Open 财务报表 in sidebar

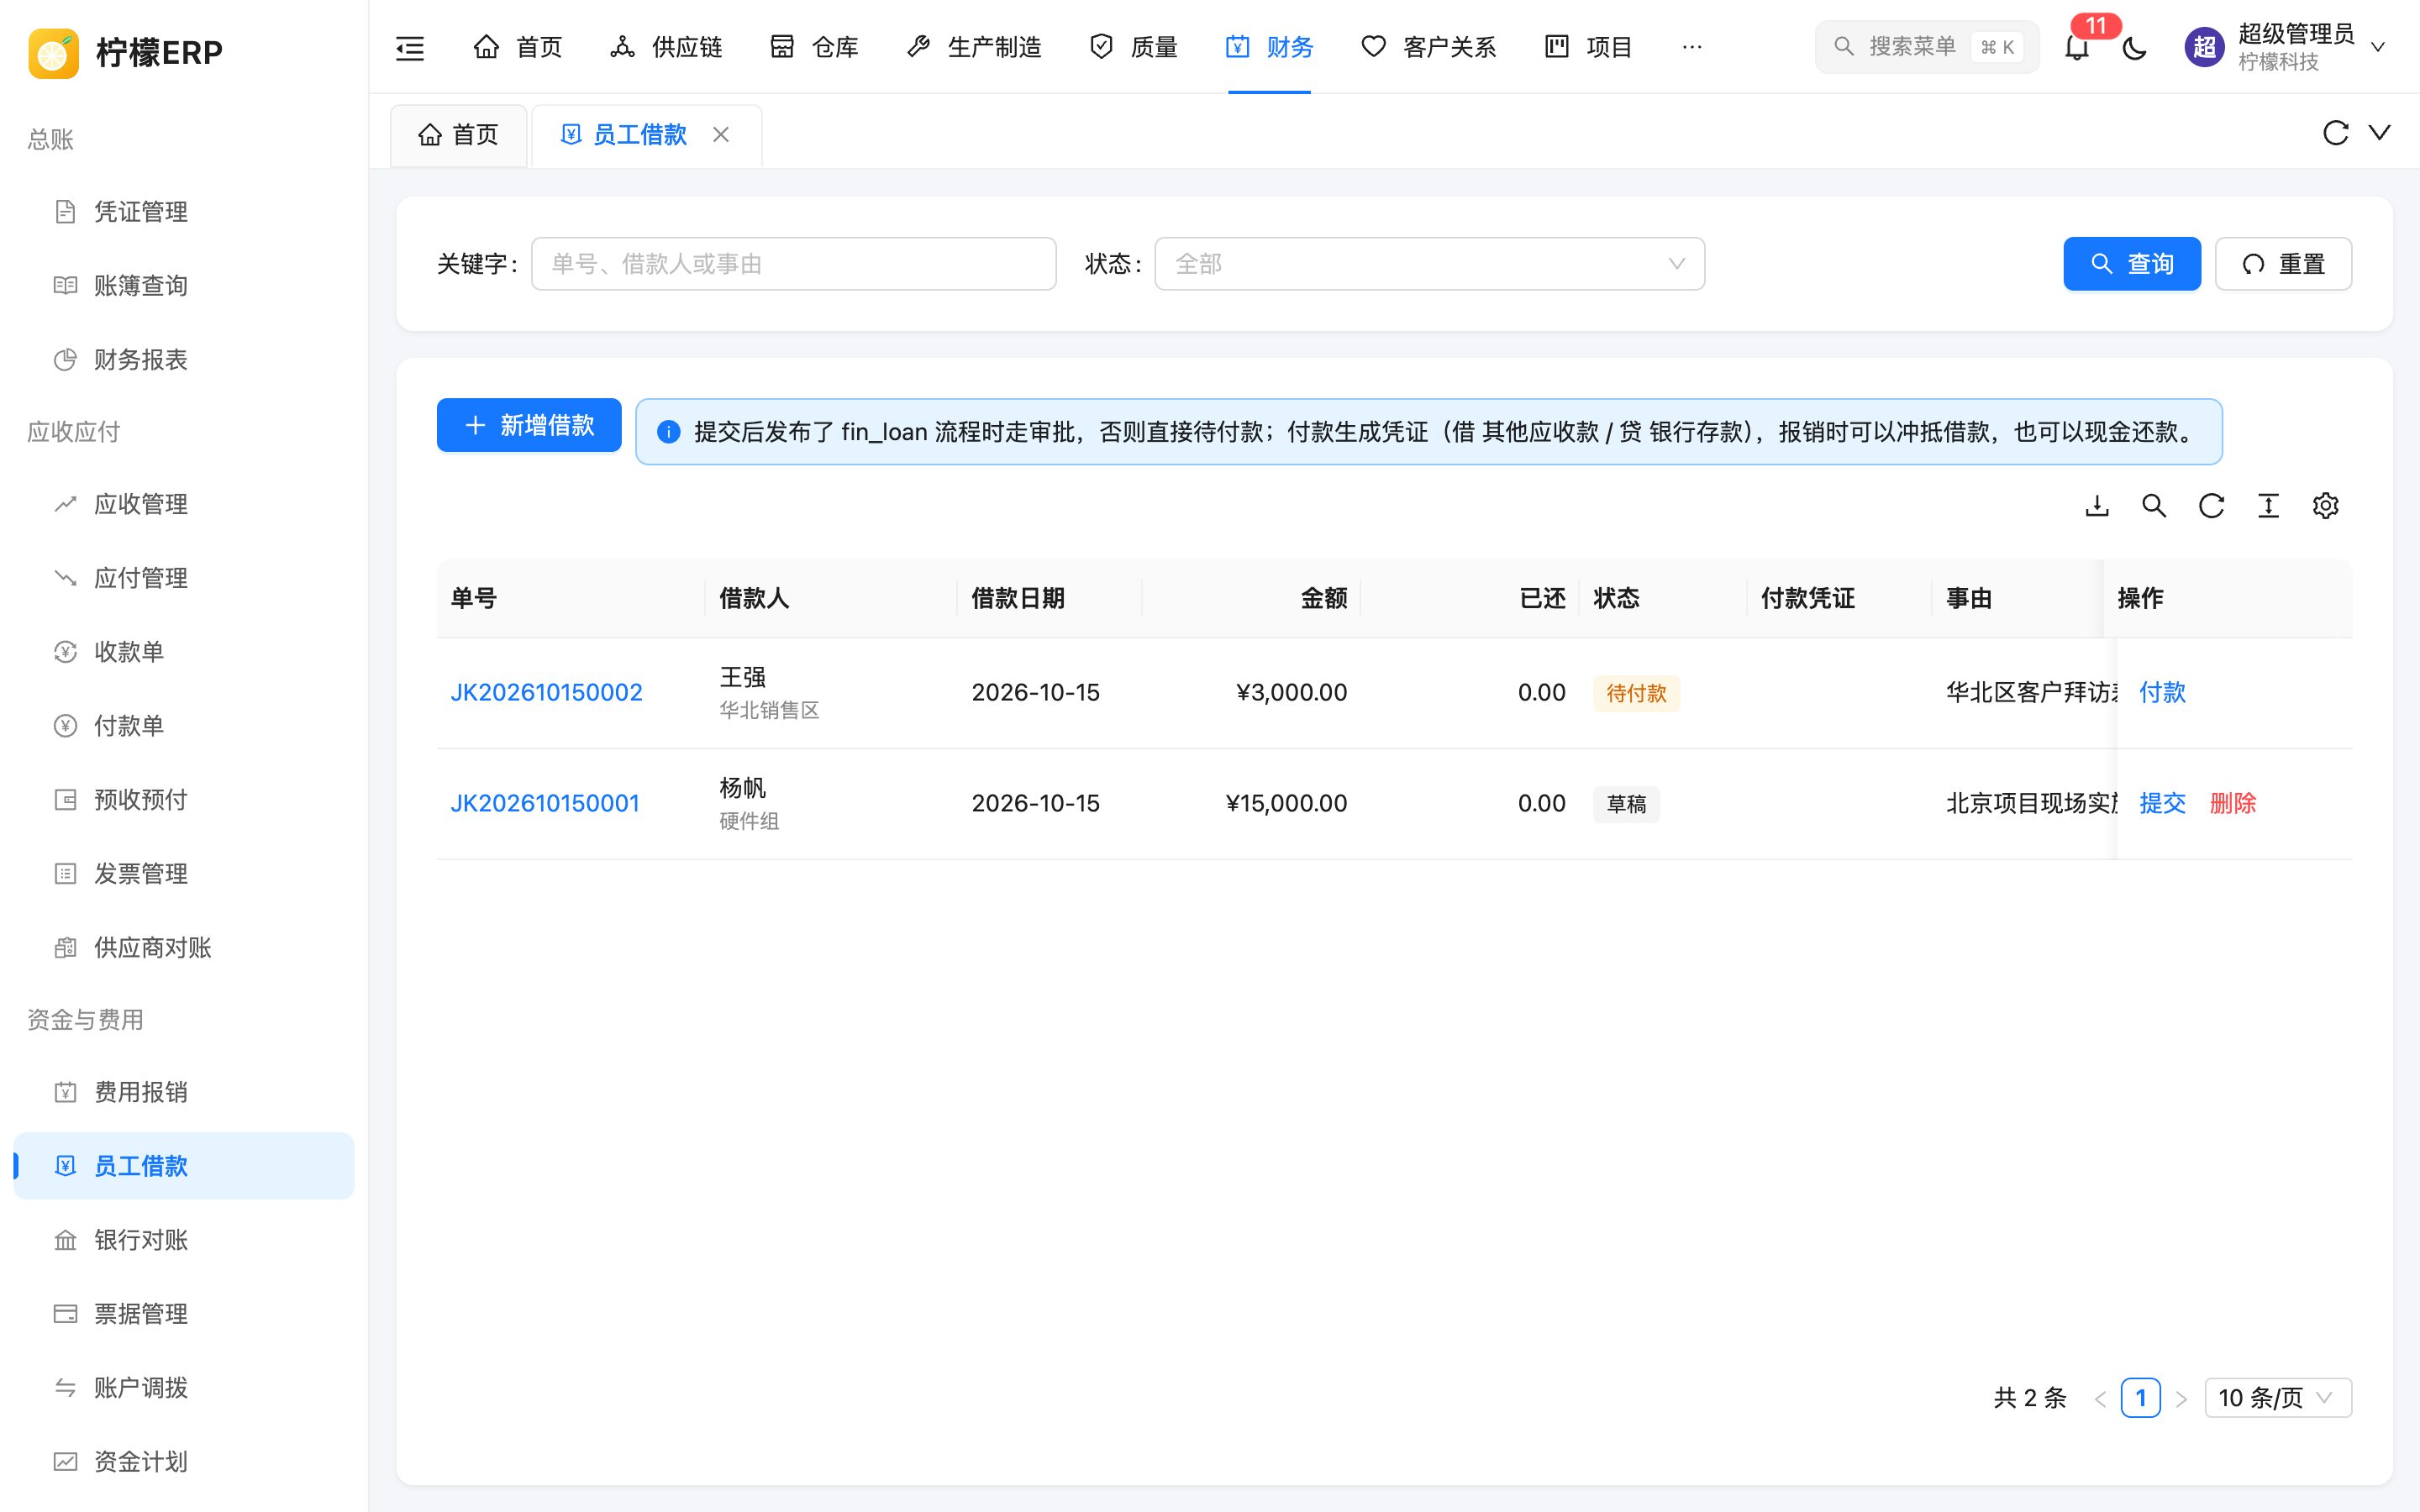pyautogui.click(x=184, y=360)
